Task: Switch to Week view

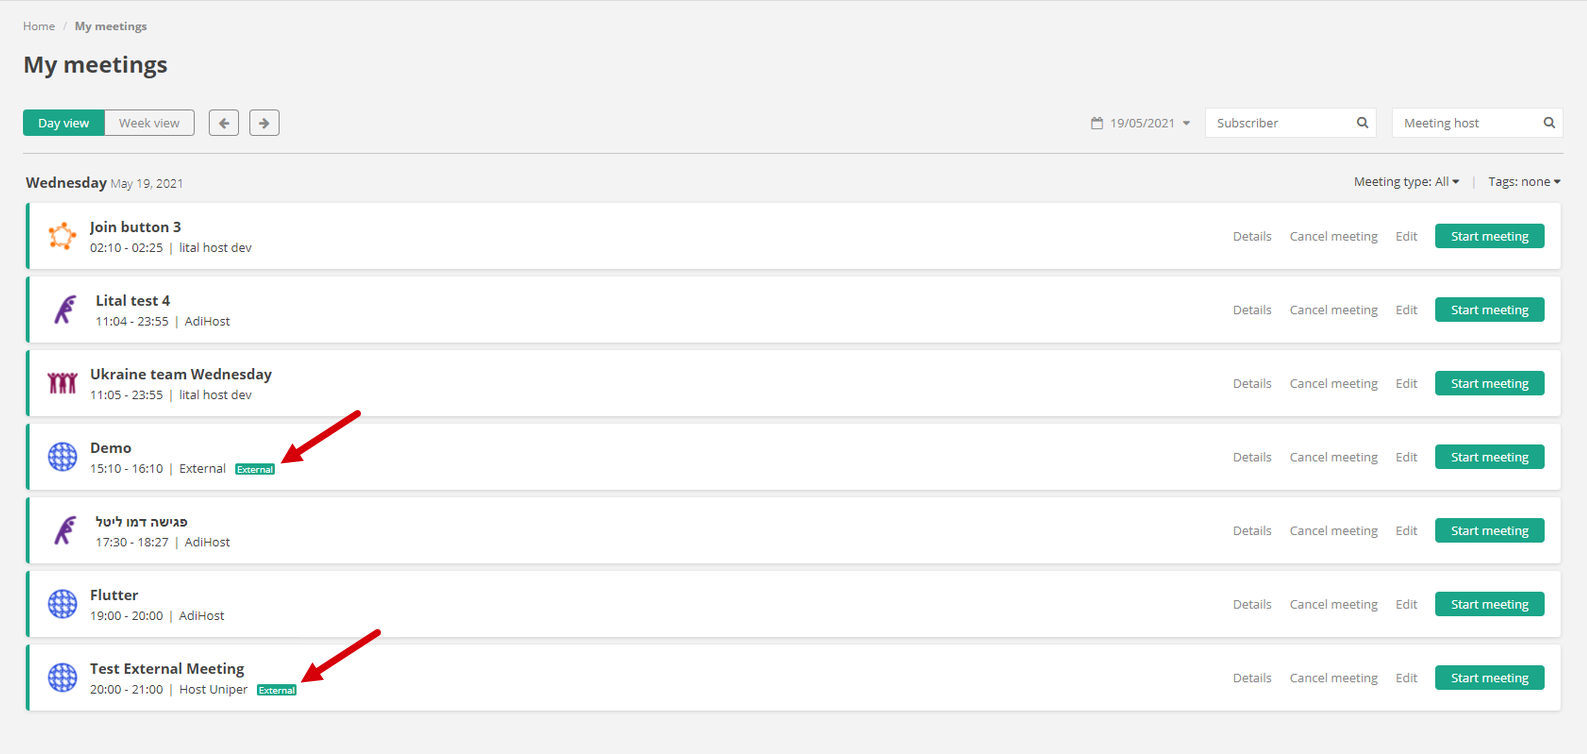Action: tap(149, 123)
